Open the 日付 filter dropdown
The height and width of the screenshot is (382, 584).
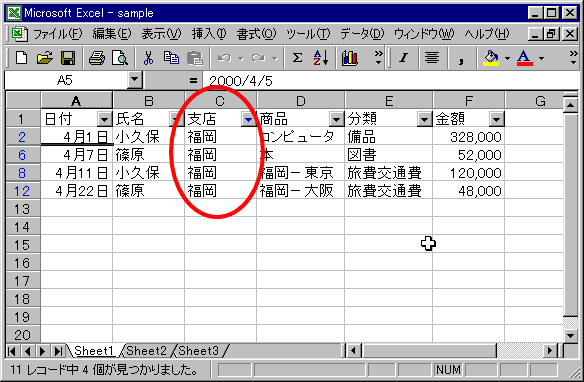click(x=104, y=119)
